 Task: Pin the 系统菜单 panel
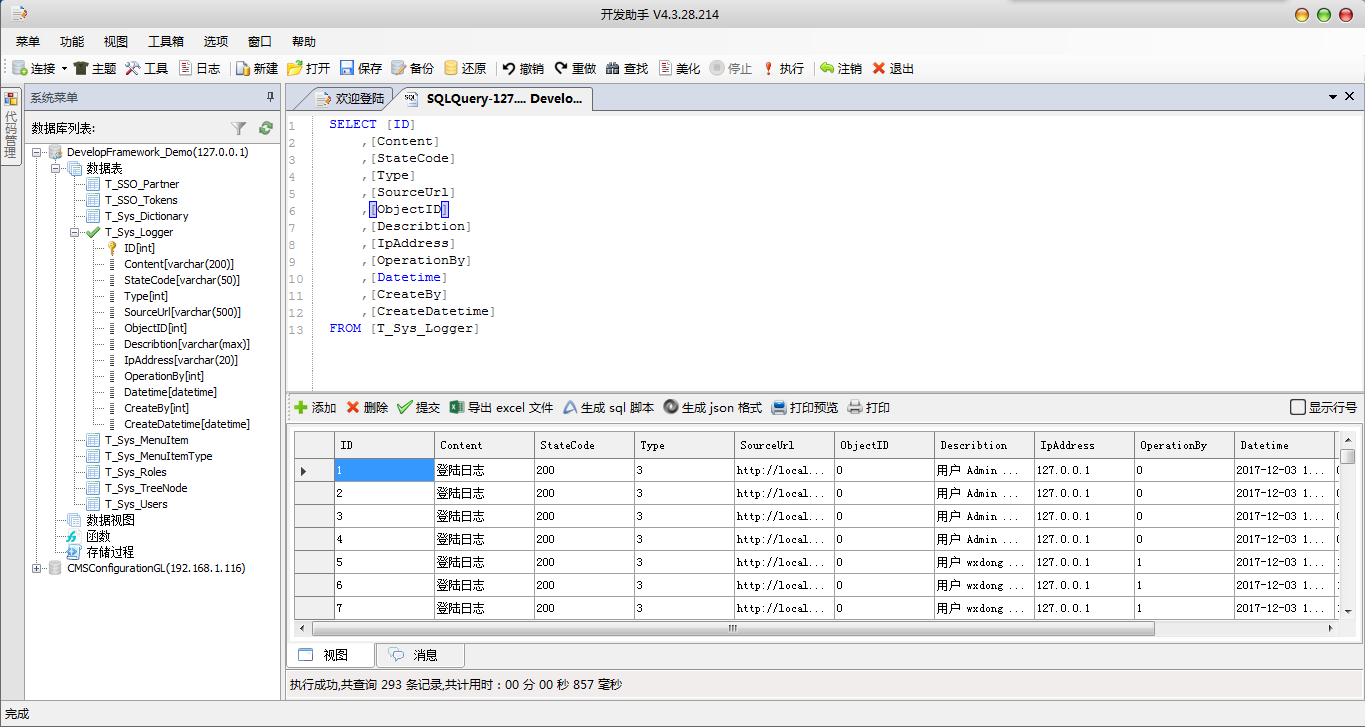tap(270, 97)
